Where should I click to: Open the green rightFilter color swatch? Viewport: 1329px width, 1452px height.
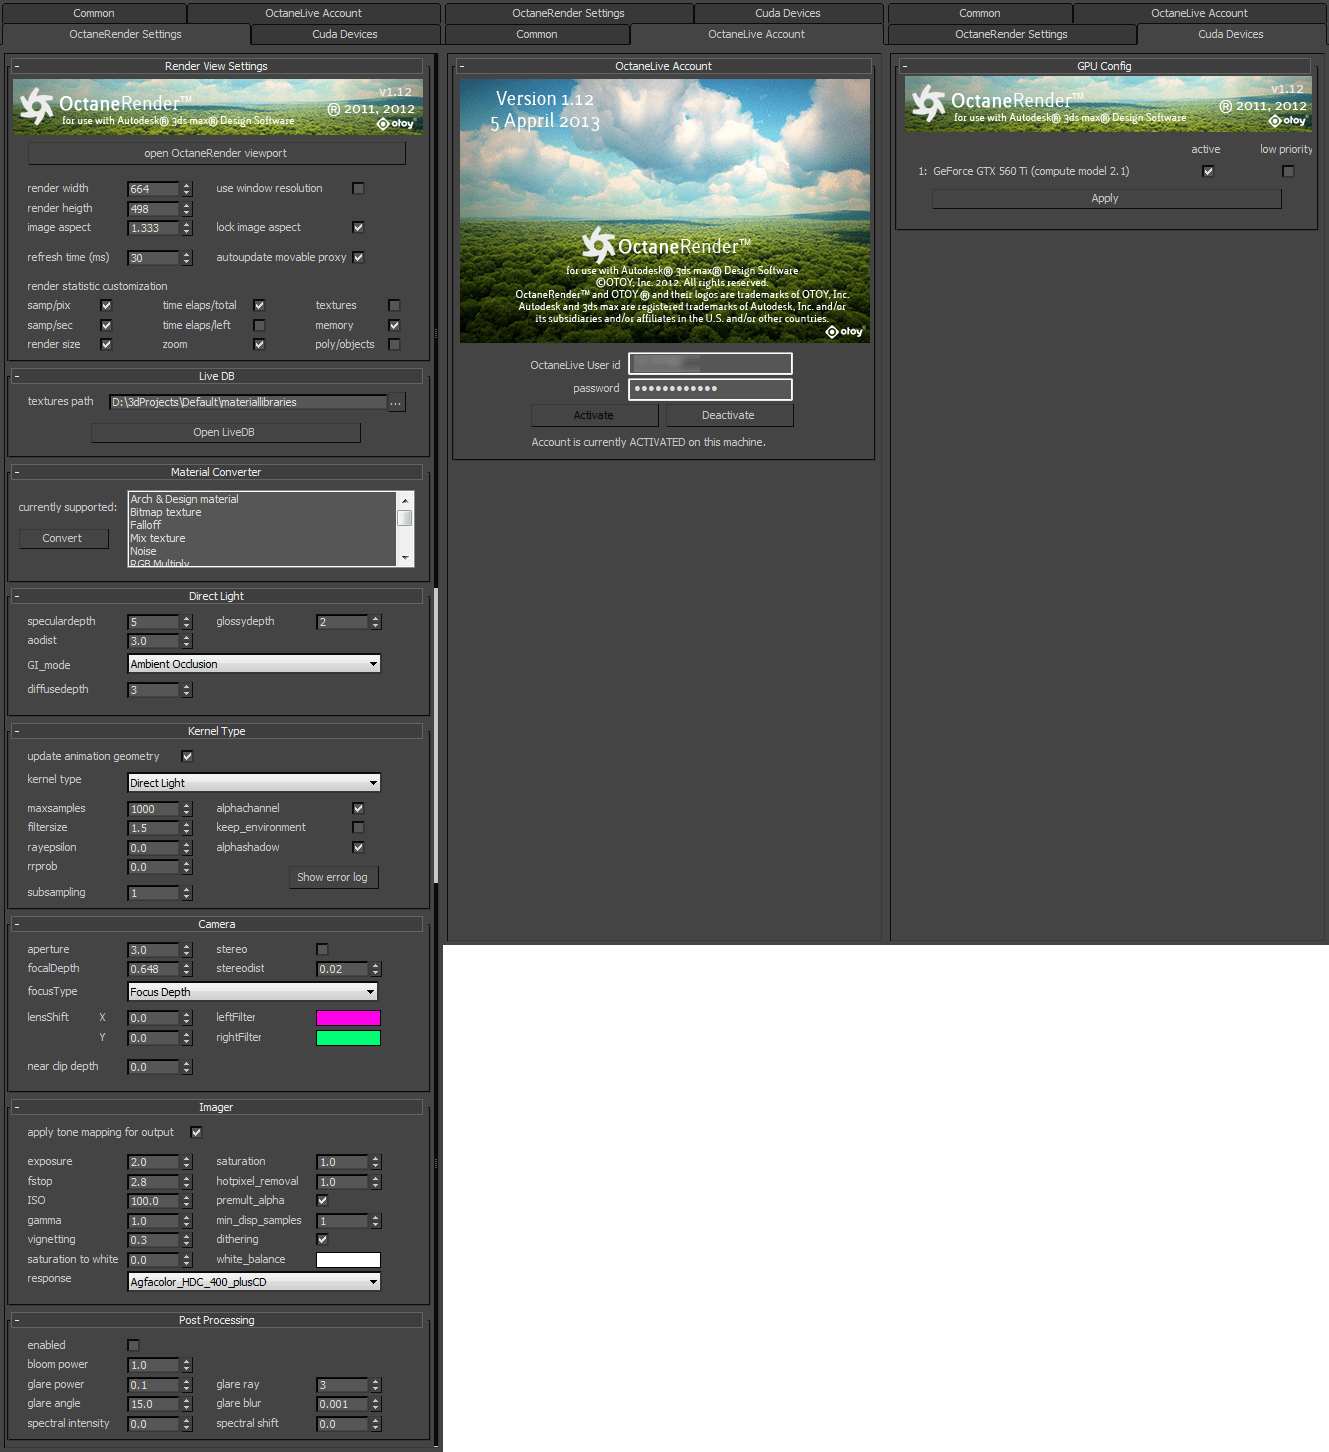tap(348, 1038)
